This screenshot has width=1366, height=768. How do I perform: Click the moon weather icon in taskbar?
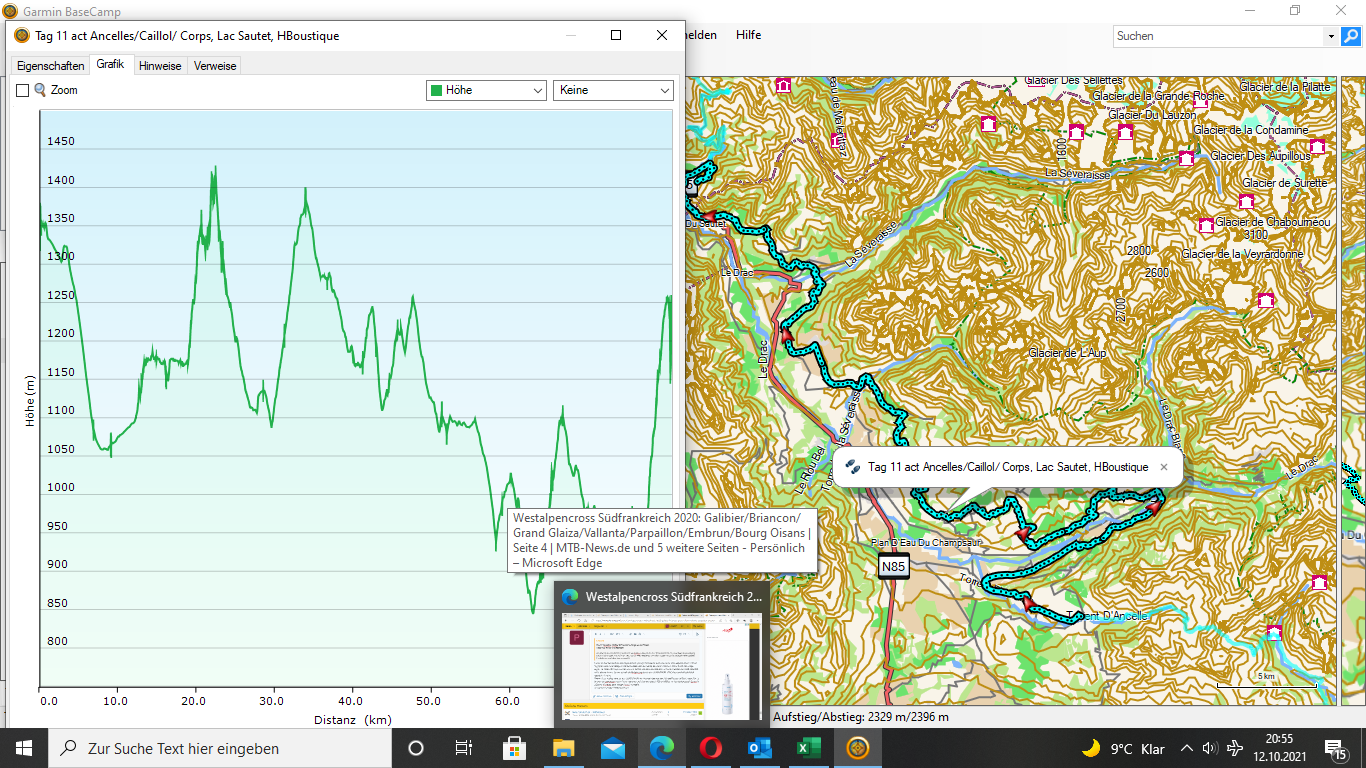[1091, 748]
